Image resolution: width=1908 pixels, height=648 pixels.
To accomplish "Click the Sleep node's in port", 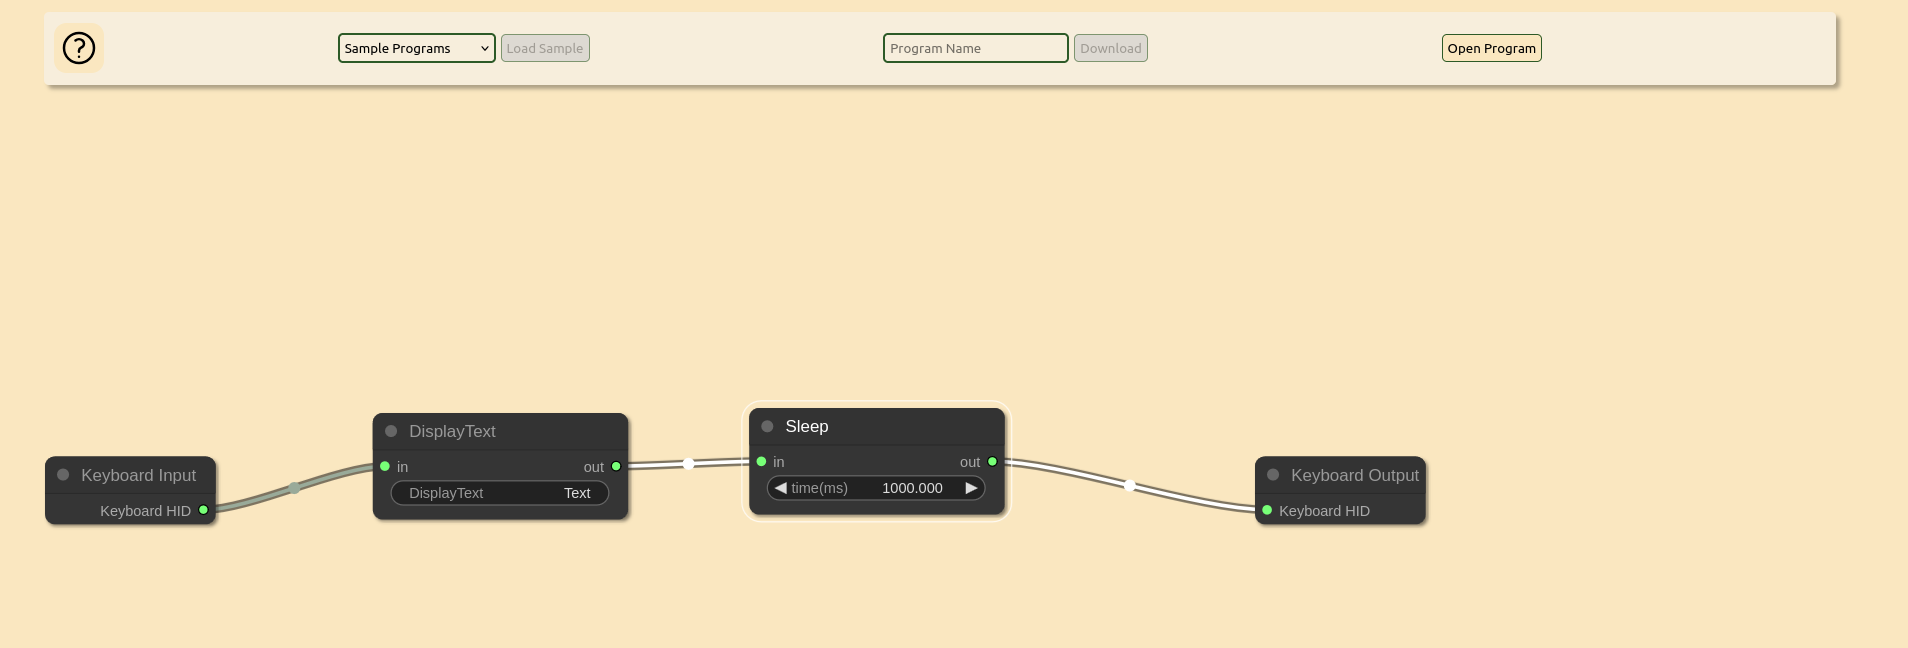I will click(x=762, y=462).
